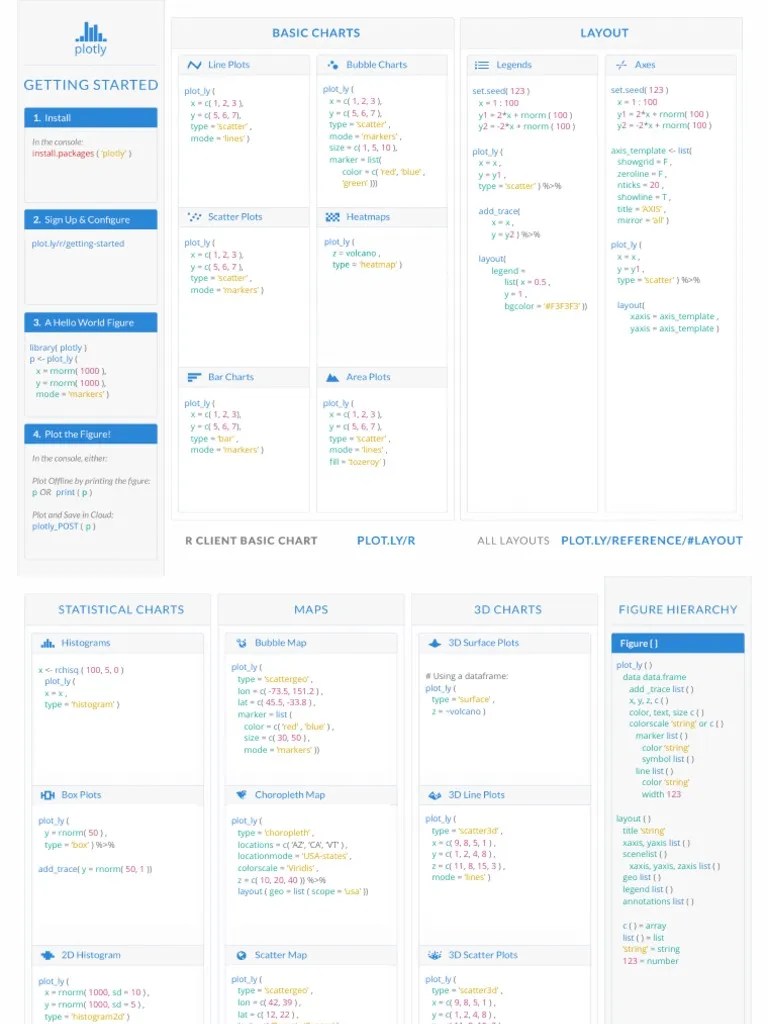Click the Box Plots label
The height and width of the screenshot is (1024, 768).
81,795
